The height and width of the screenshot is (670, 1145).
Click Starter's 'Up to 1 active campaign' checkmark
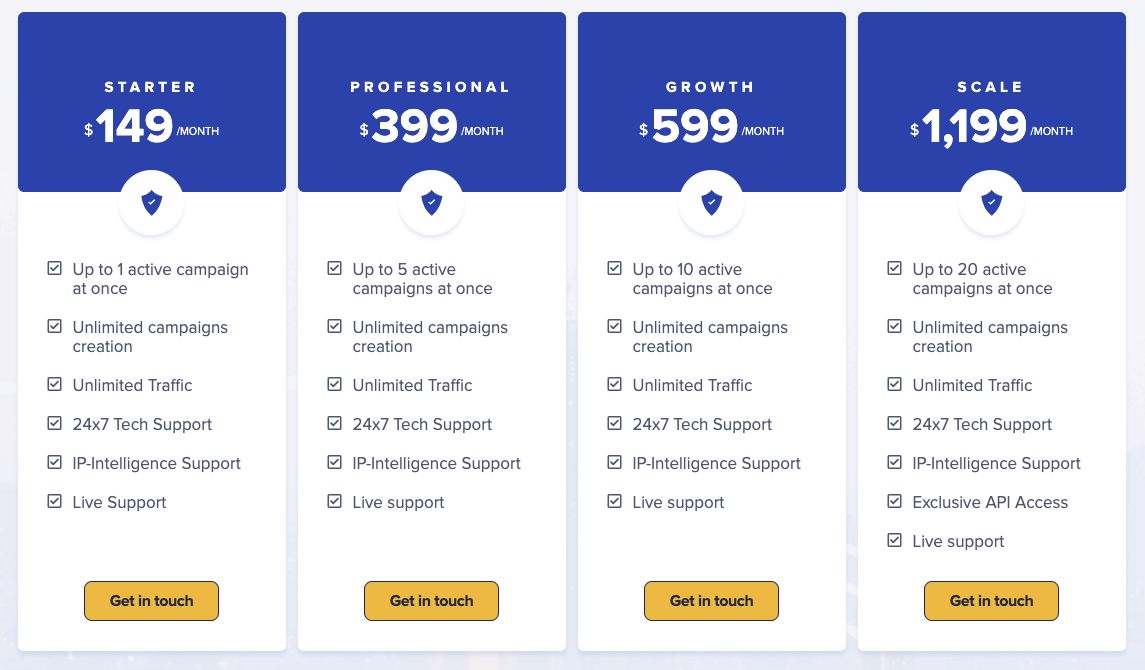click(x=55, y=269)
